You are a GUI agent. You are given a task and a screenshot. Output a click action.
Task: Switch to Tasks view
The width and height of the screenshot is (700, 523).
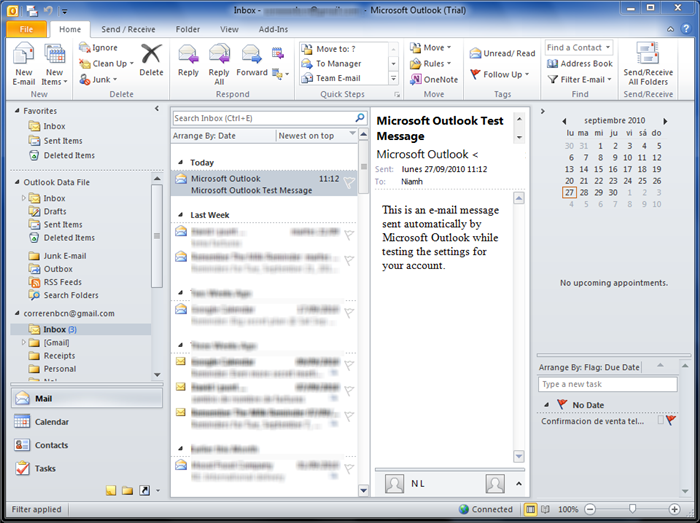(x=87, y=468)
